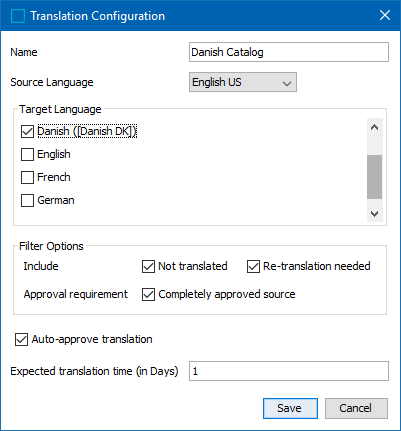
Task: Toggle the Re-translation needed checkbox
Action: tap(253, 267)
